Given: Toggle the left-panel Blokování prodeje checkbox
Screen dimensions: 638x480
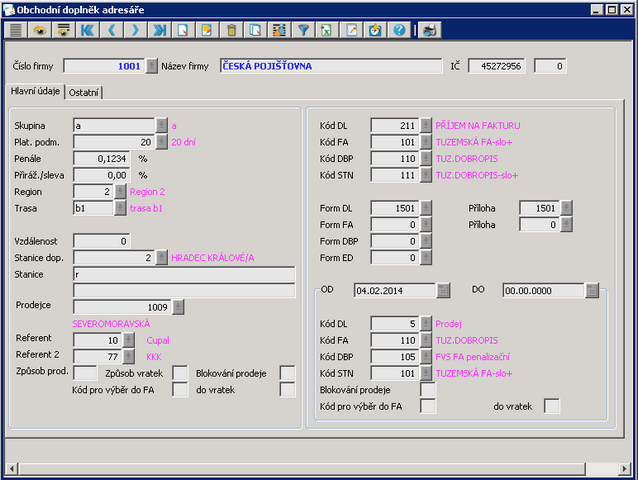Looking at the screenshot, I should pyautogui.click(x=288, y=373).
